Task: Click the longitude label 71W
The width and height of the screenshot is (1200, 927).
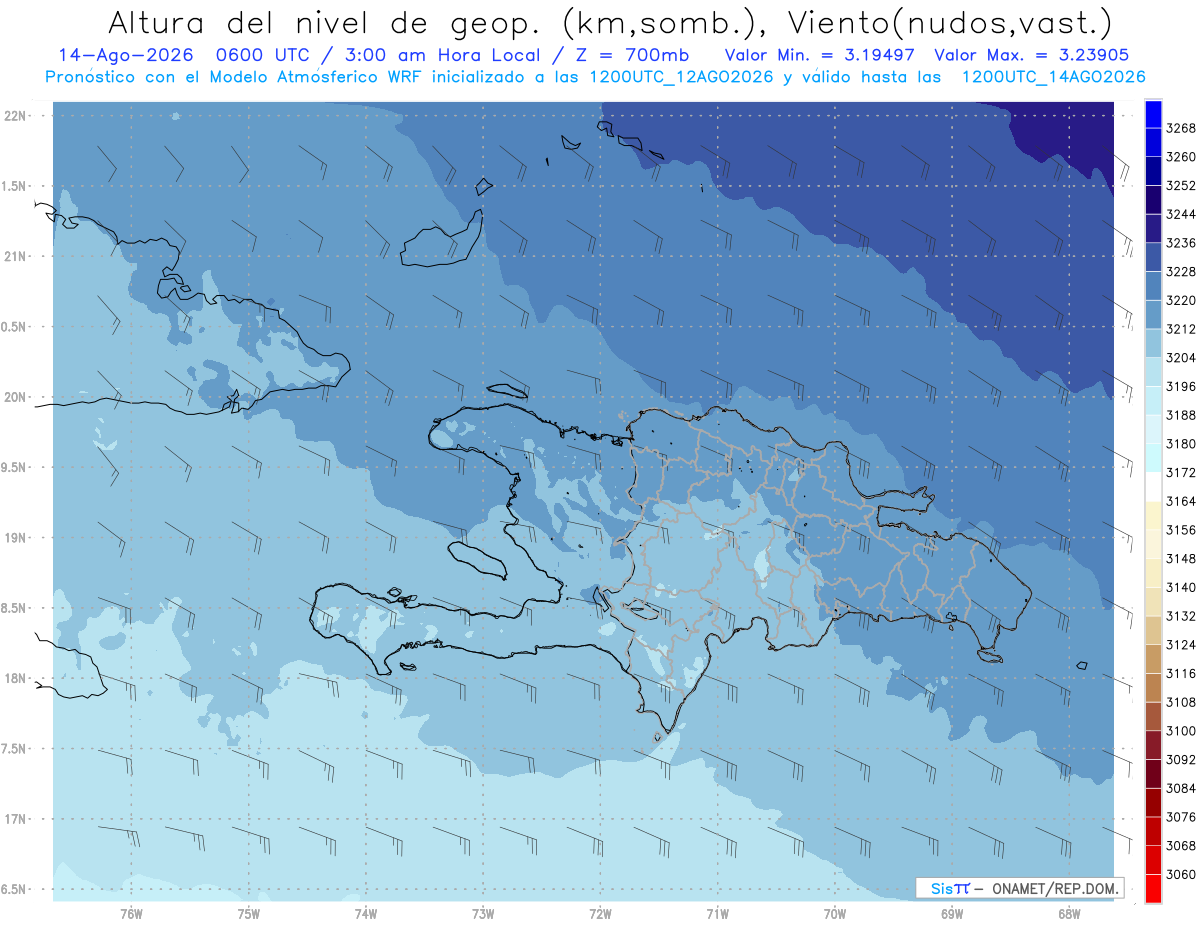Action: point(717,915)
